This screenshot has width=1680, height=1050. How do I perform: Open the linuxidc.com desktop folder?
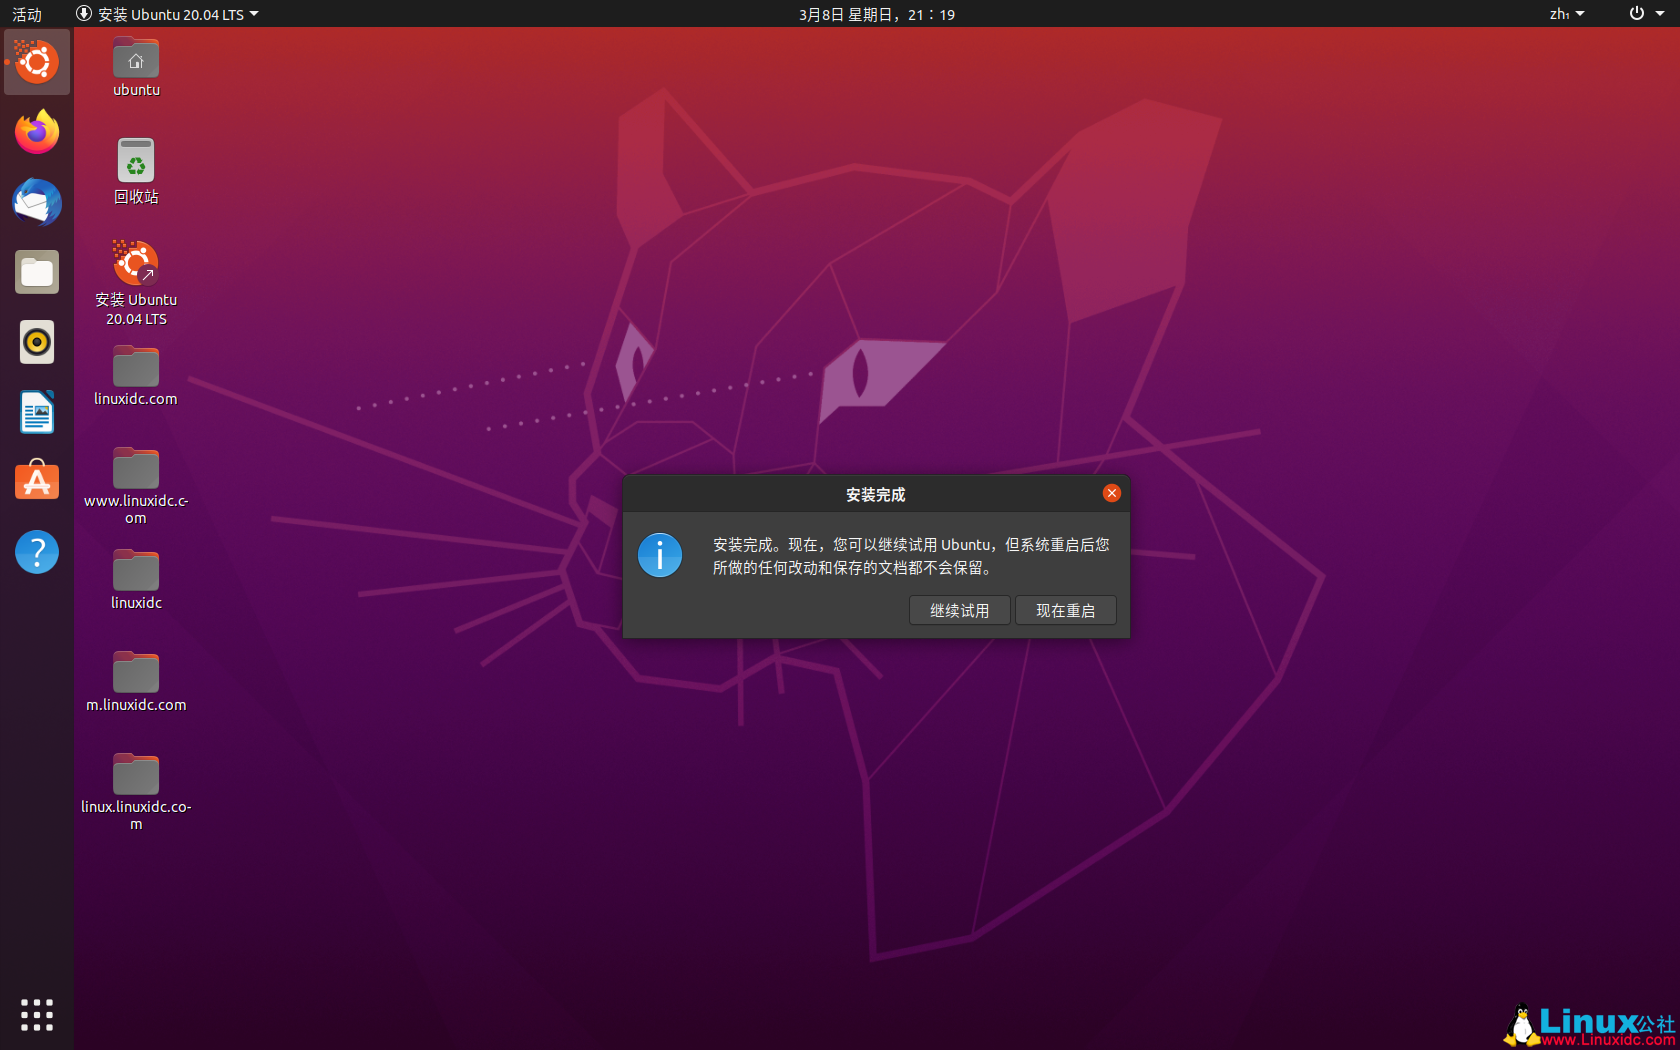[x=135, y=364]
